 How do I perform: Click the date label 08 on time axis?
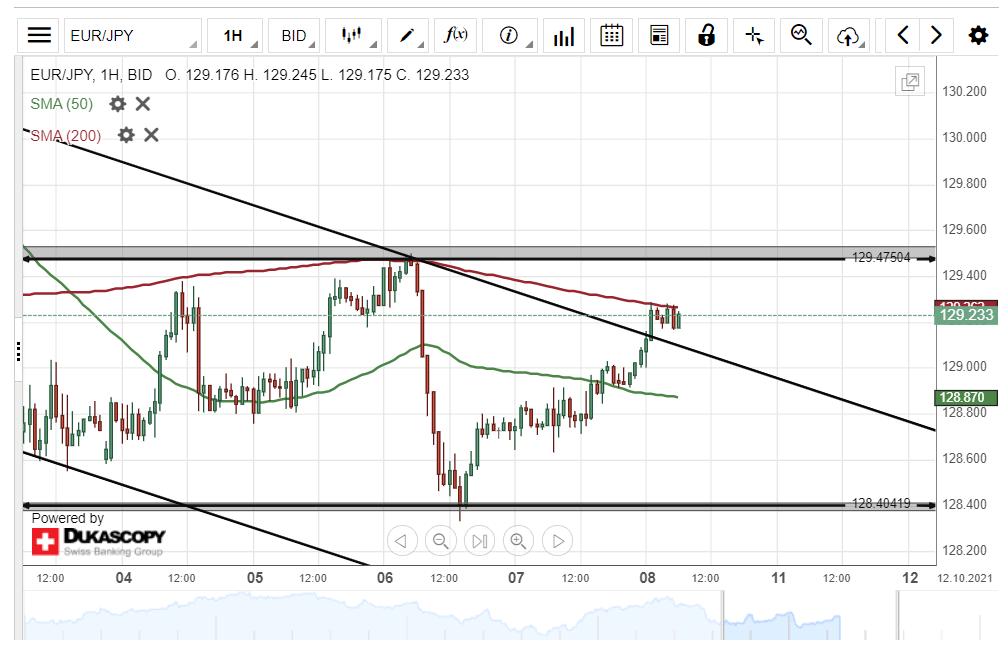647,578
